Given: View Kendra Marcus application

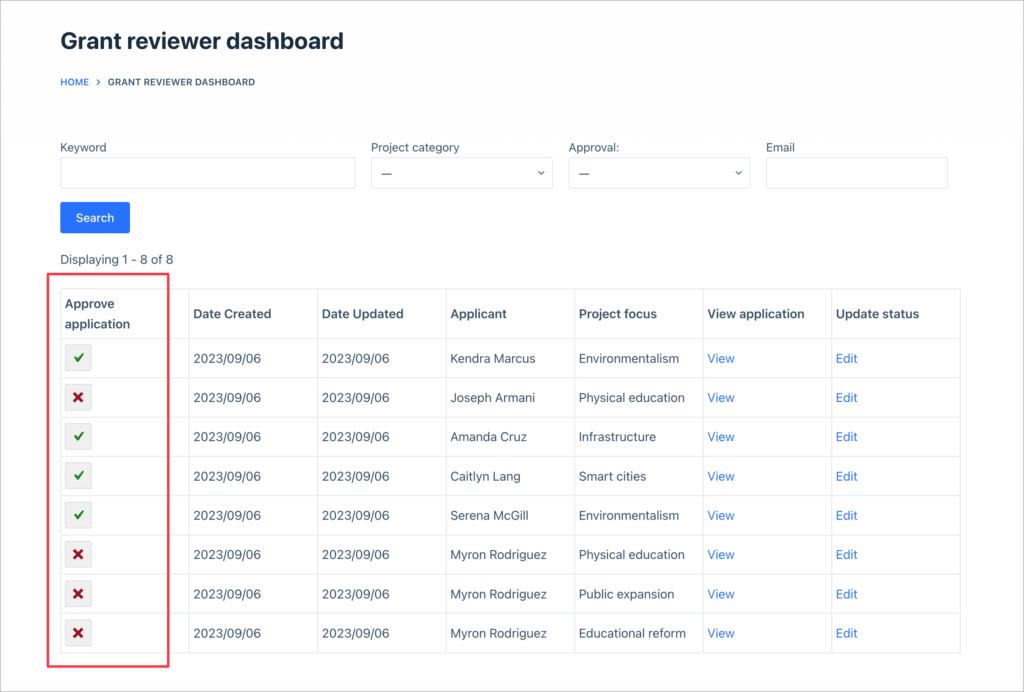Looking at the screenshot, I should (x=721, y=358).
